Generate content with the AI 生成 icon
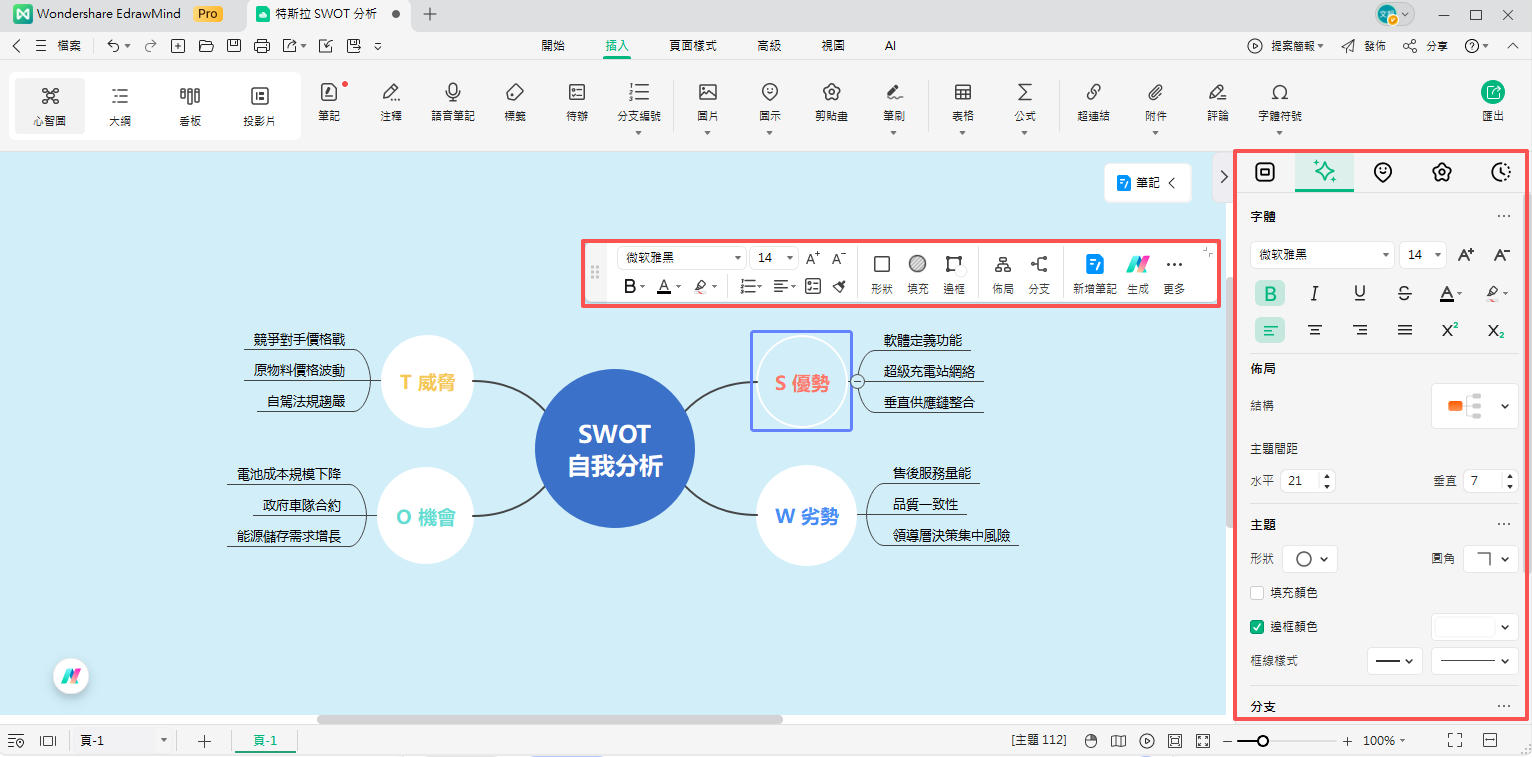 pos(1138,270)
